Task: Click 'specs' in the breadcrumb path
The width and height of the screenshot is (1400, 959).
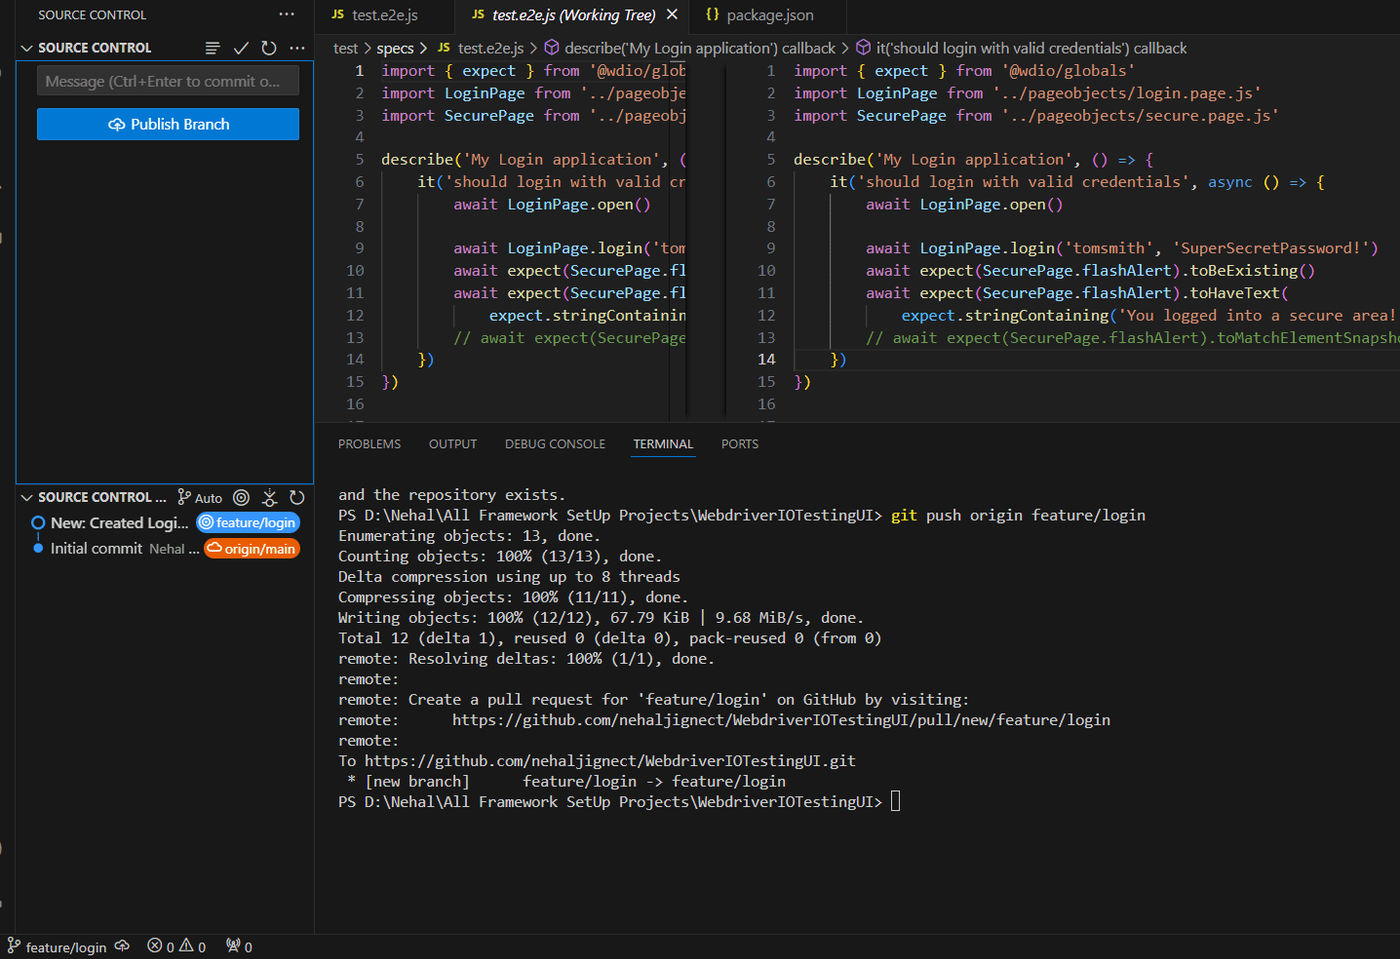Action: 395,48
